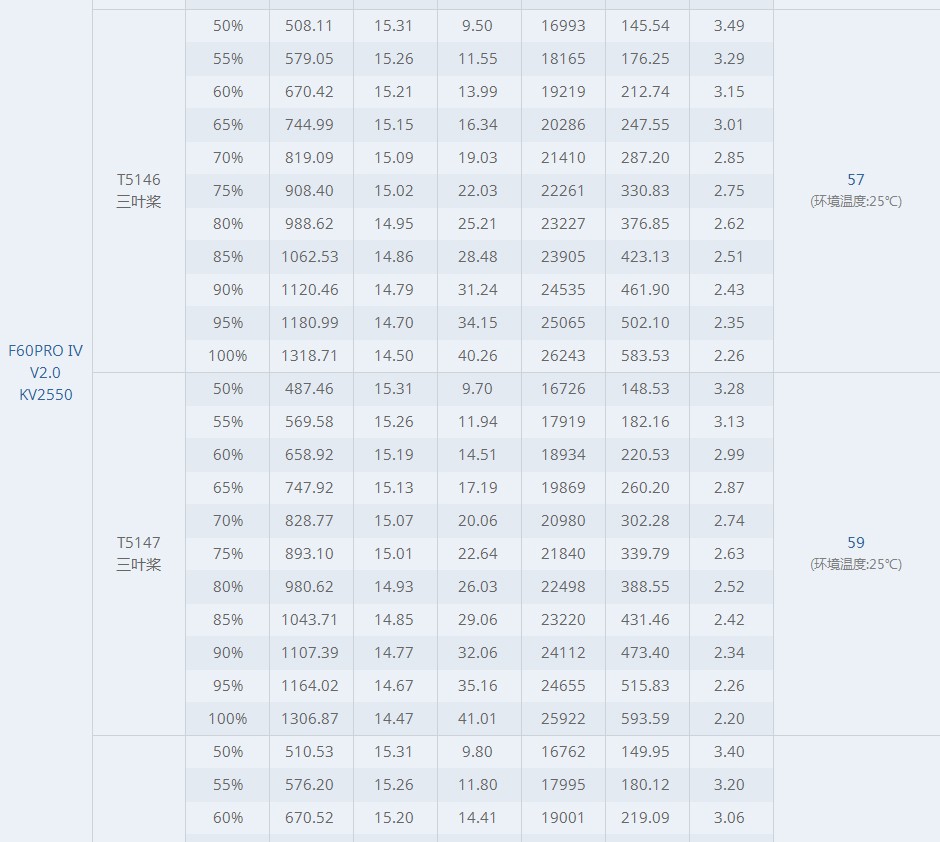940x842 pixels.
Task: Click the 25922 RPM value cell
Action: click(x=563, y=719)
